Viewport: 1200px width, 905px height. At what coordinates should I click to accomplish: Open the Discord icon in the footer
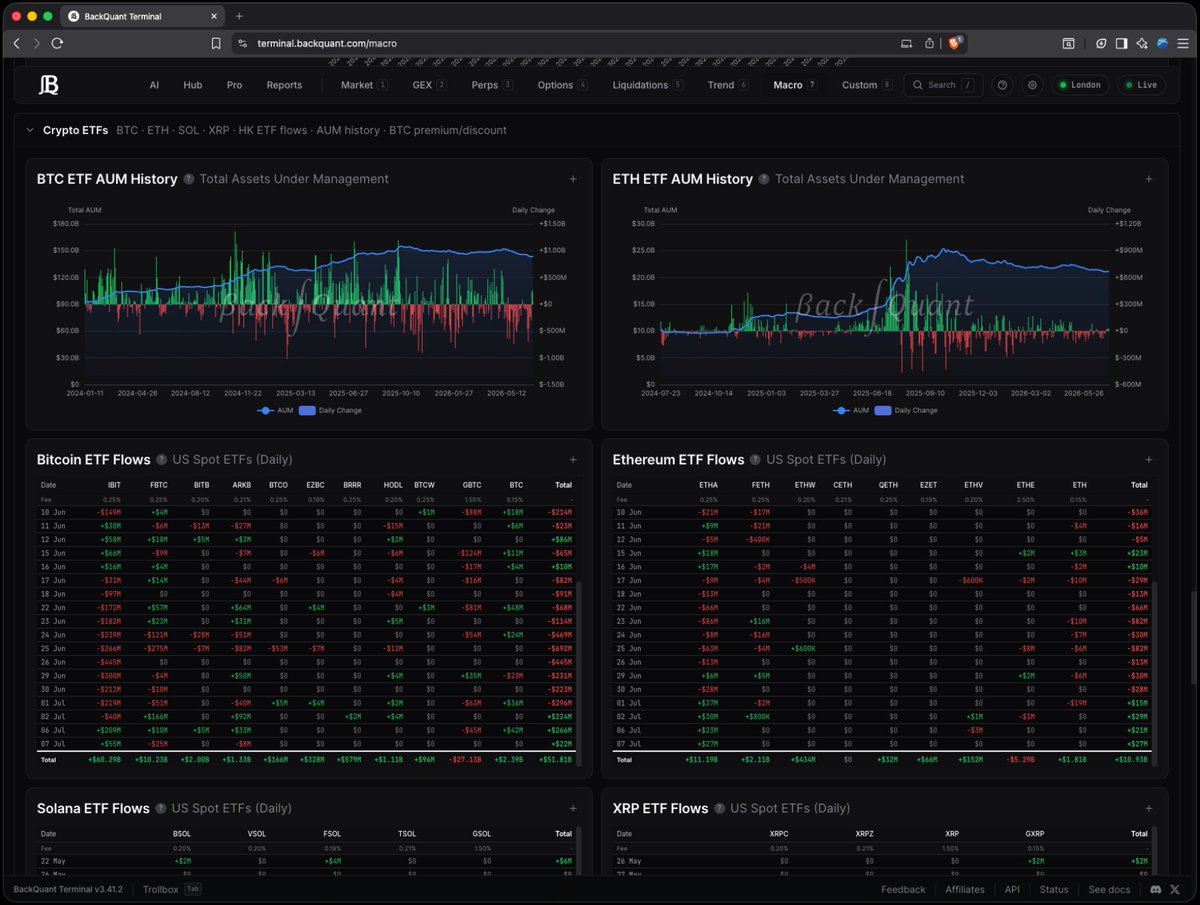[1155, 889]
